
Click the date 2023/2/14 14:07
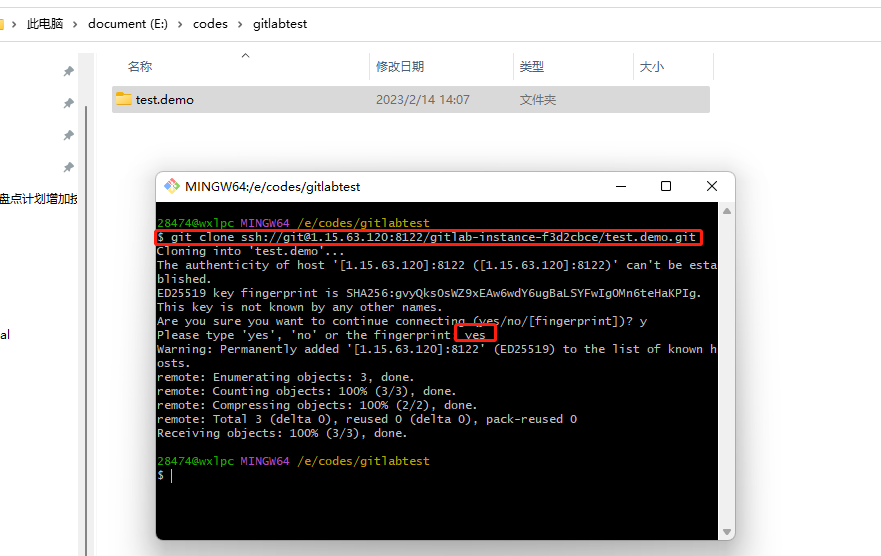coord(423,100)
